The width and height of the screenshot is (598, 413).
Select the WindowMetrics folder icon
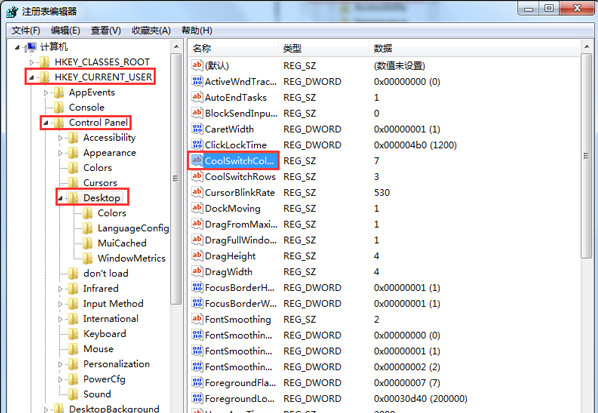coord(88,258)
